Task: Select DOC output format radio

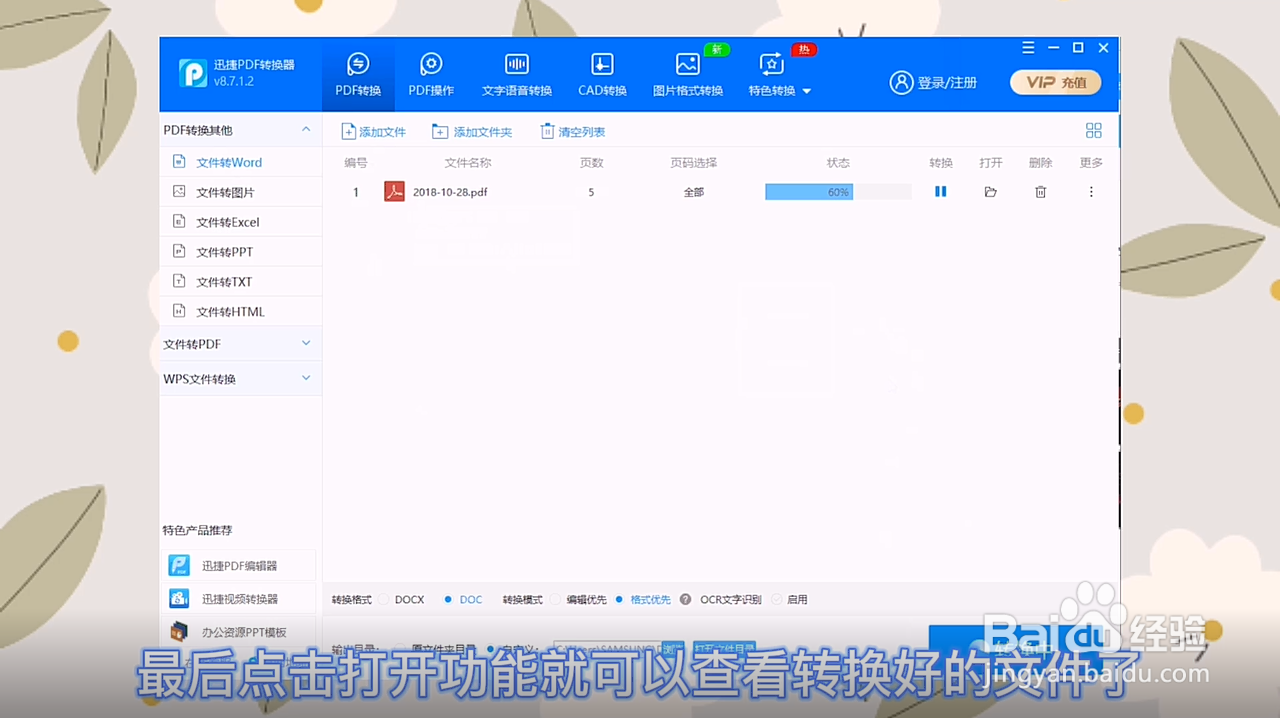Action: click(448, 600)
